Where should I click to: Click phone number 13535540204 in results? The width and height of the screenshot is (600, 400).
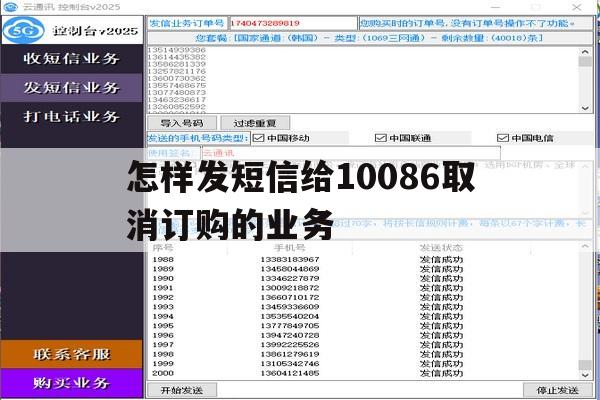tap(290, 316)
